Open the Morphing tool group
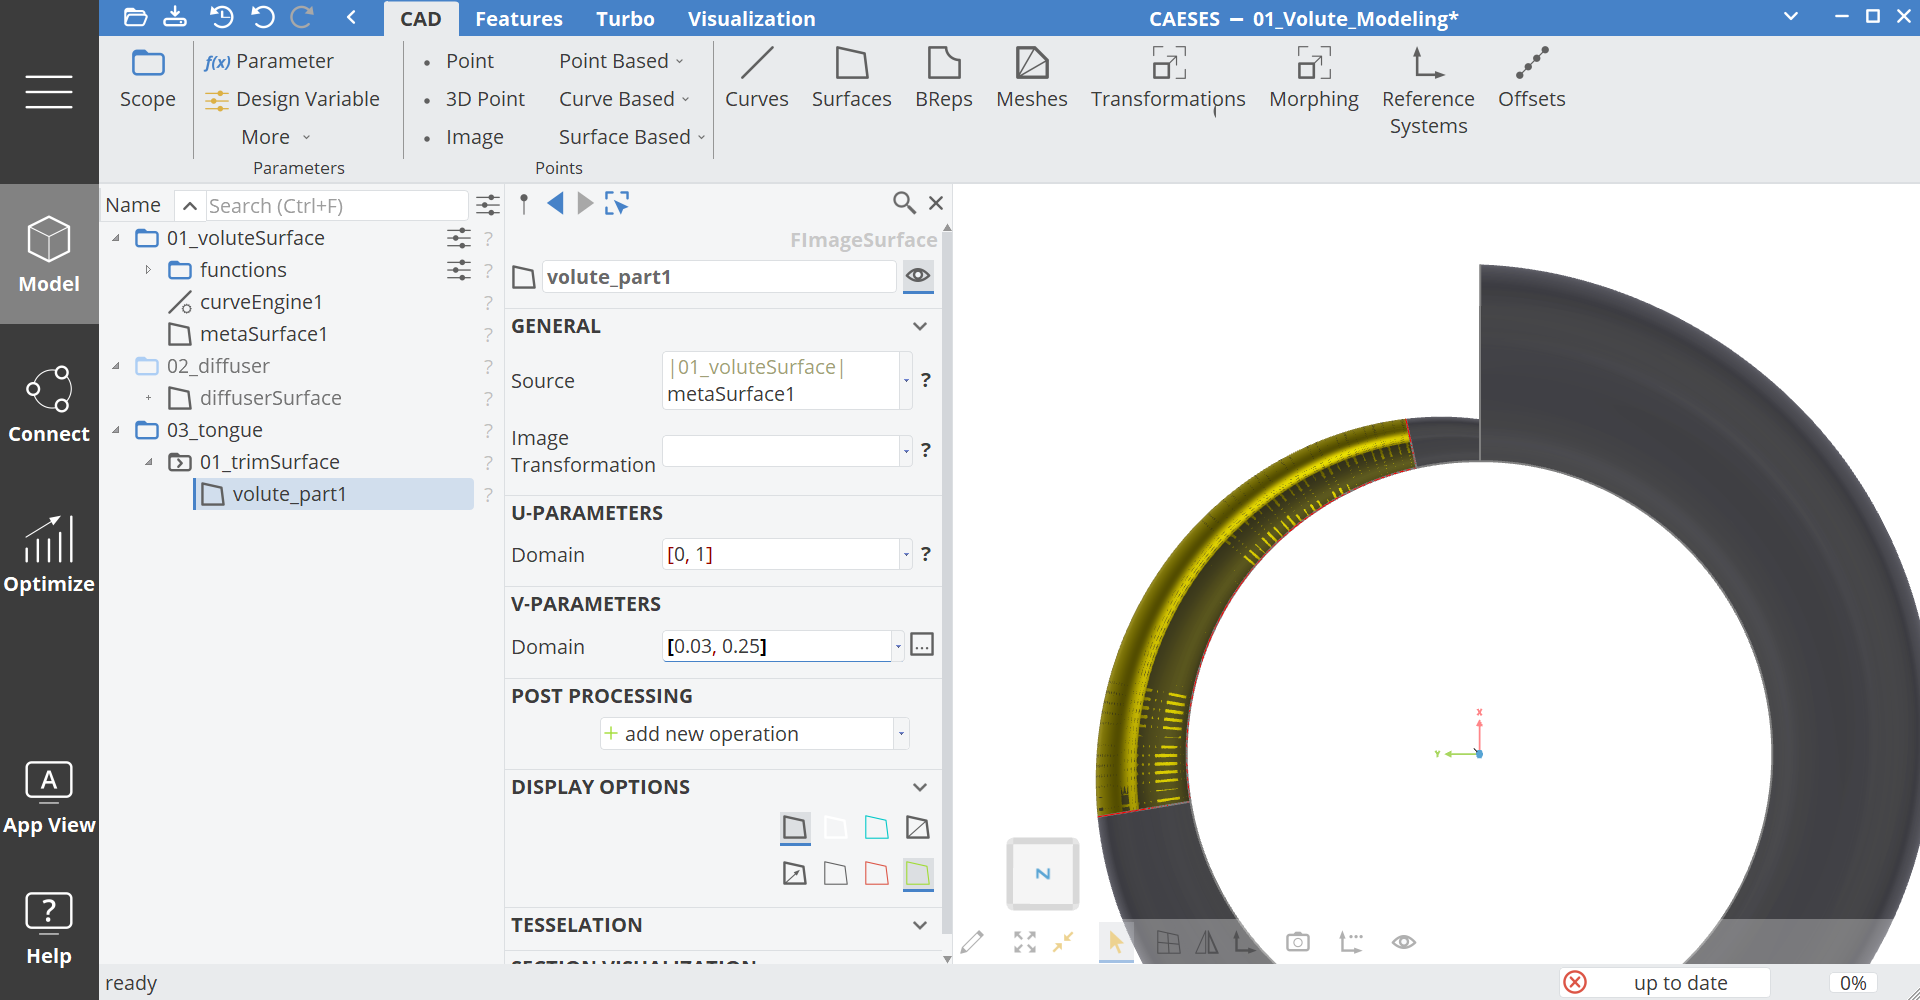 pyautogui.click(x=1314, y=78)
